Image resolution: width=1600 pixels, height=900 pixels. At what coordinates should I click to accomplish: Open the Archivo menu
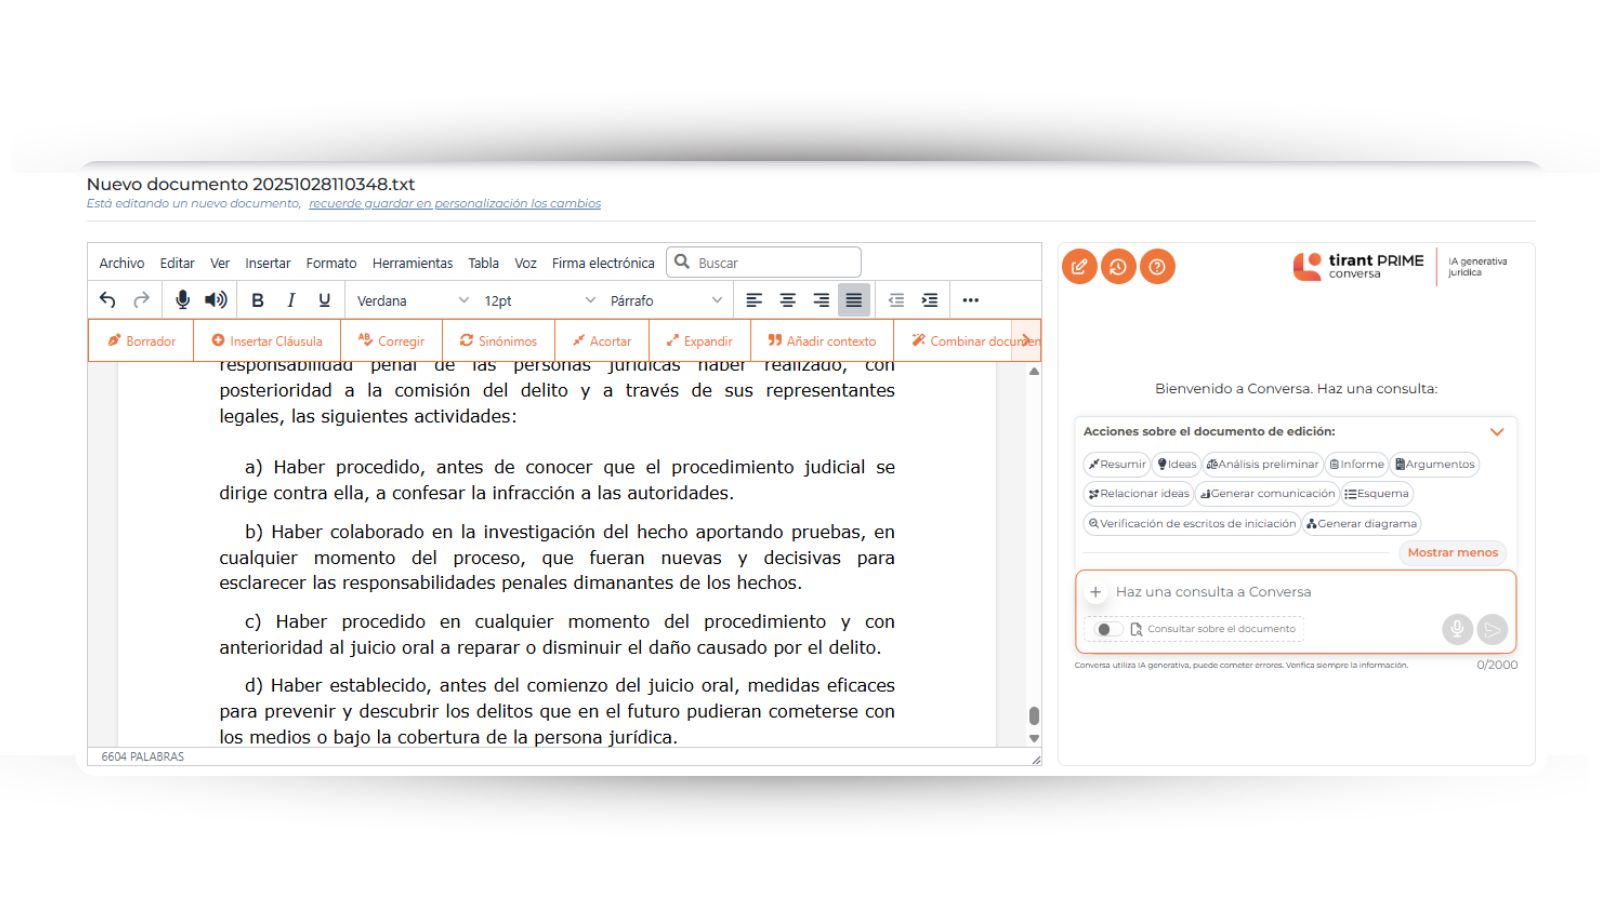pyautogui.click(x=121, y=263)
